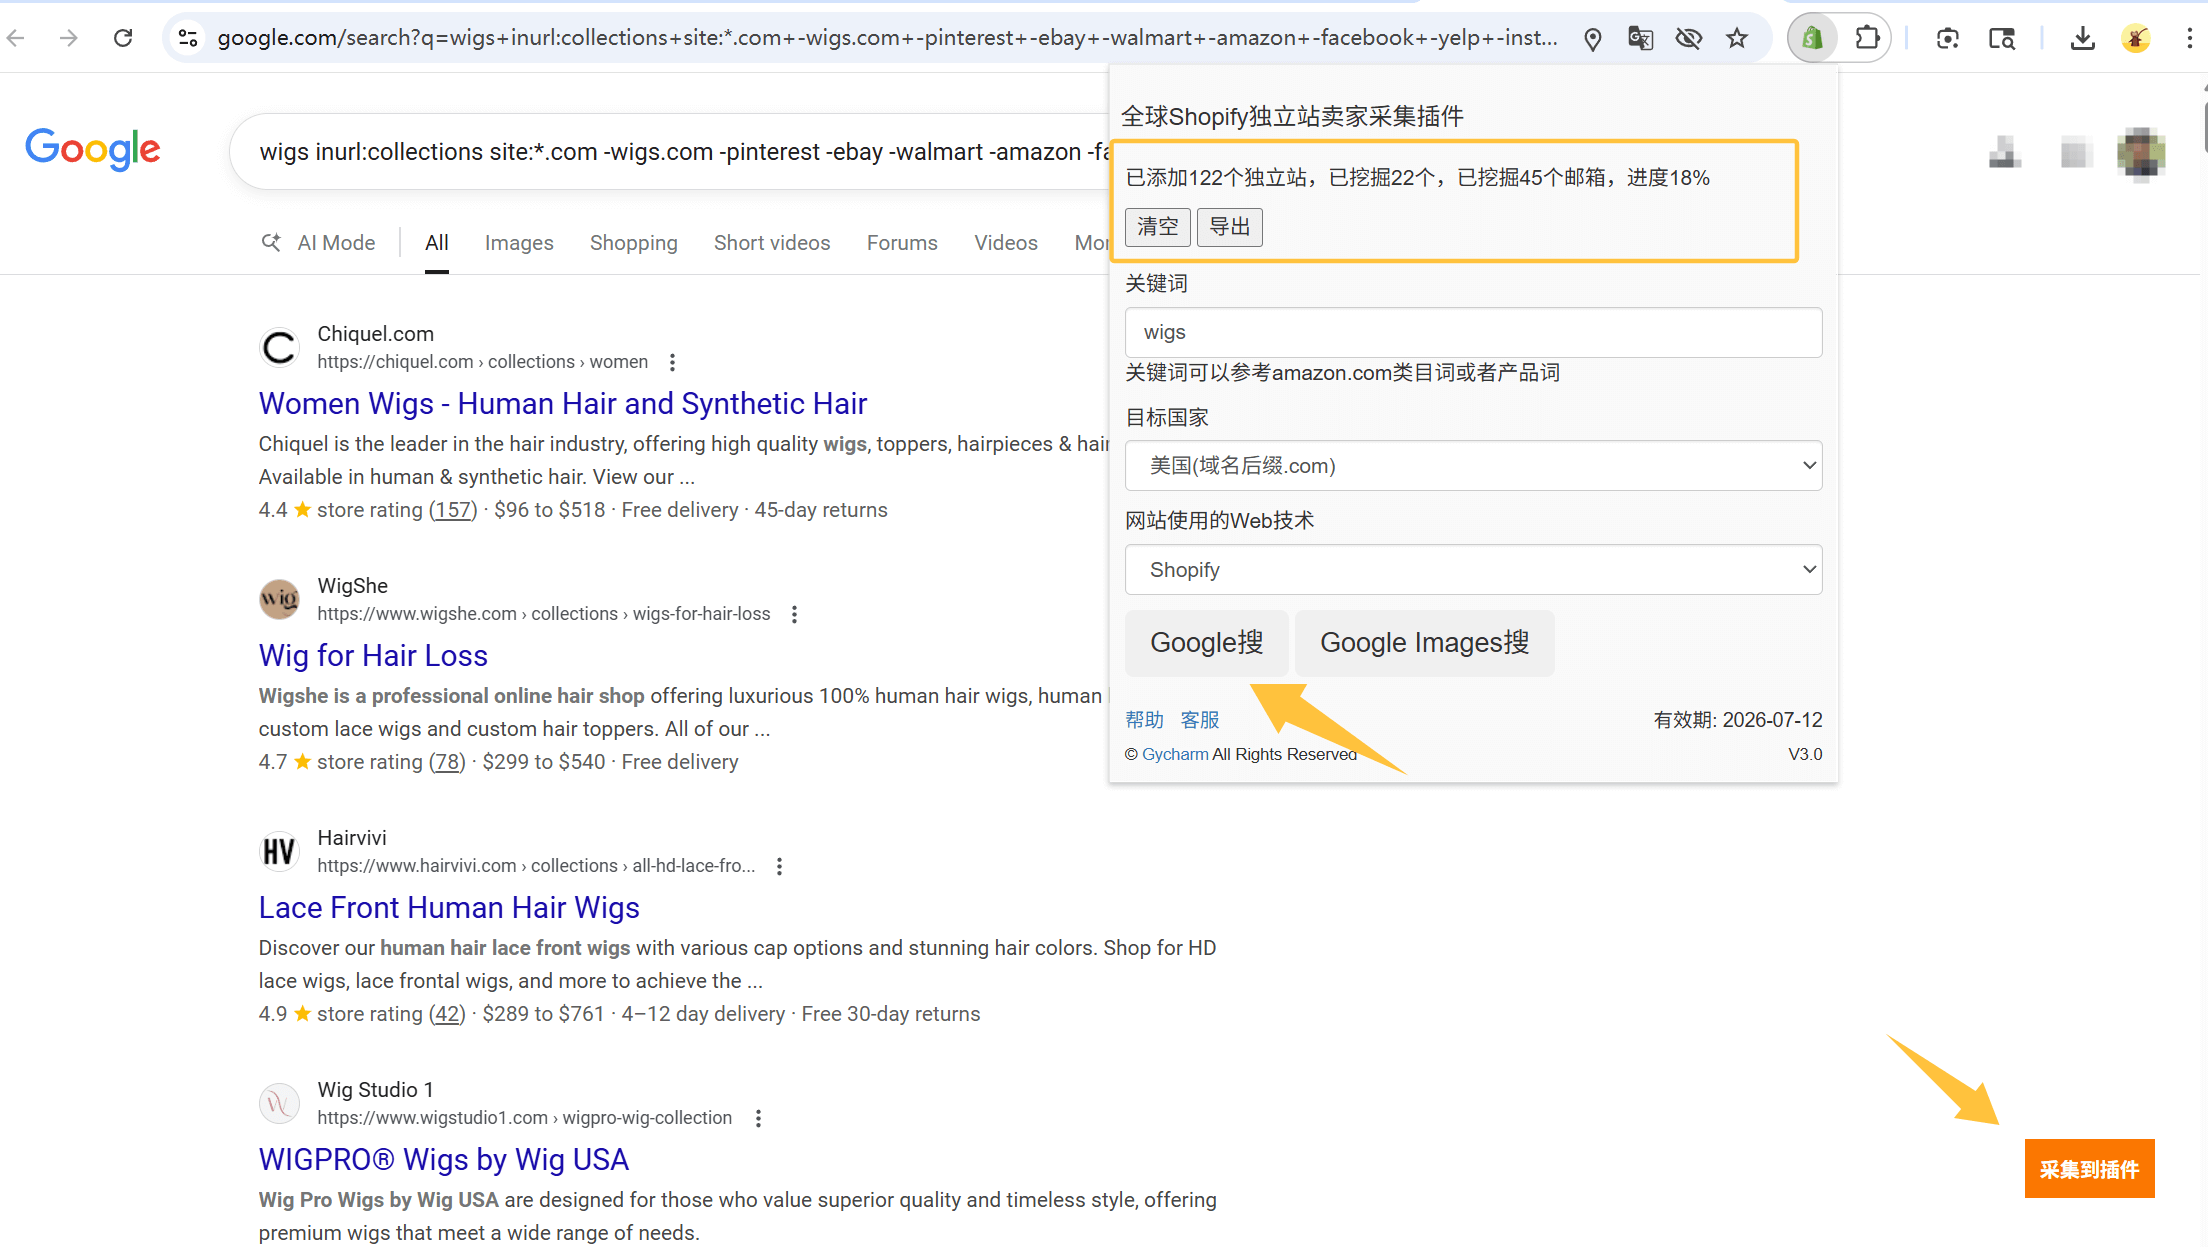Click the 清空 clear button
This screenshot has width=2208, height=1247.
point(1157,227)
